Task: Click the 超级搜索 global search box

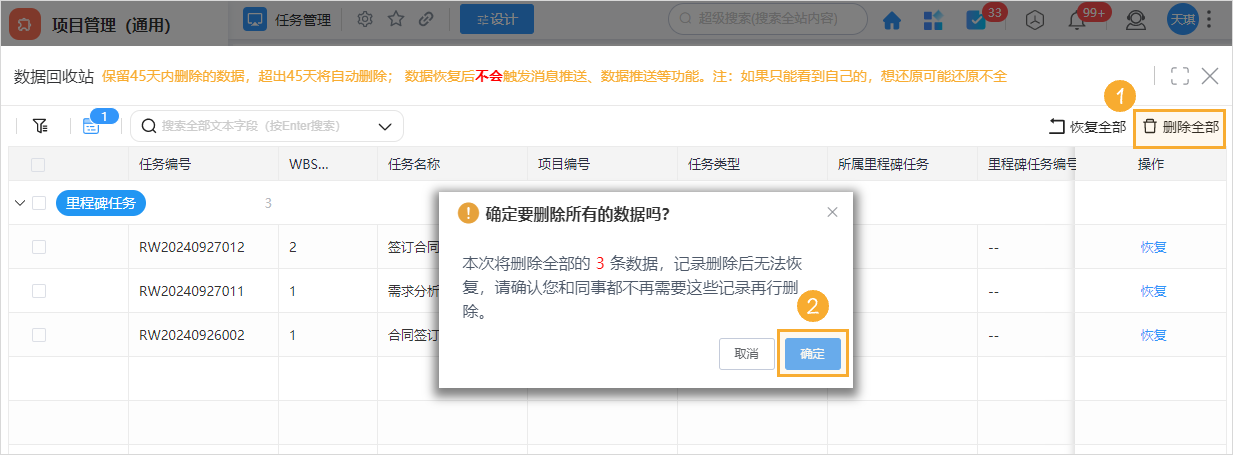Action: point(768,18)
